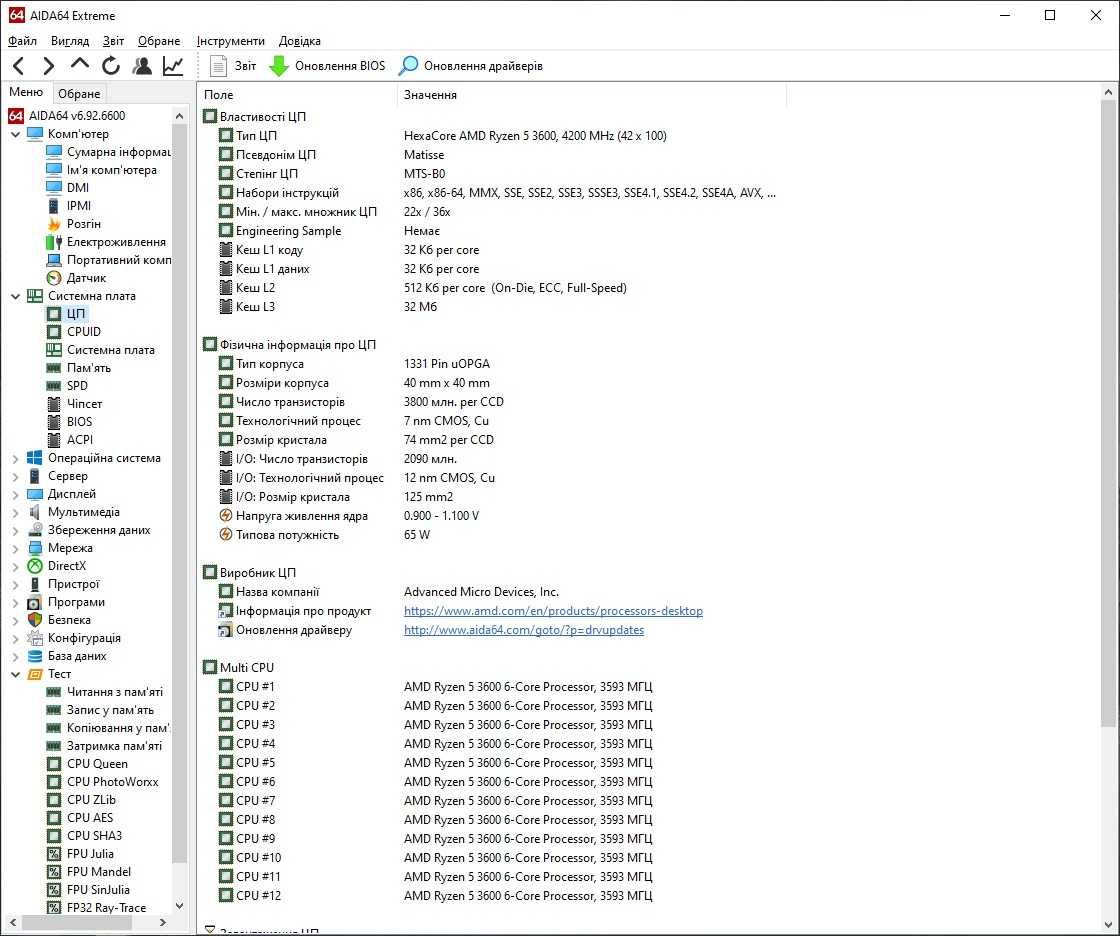The width and height of the screenshot is (1120, 936).
Task: Open the Датчик sensor item
Action: (76, 278)
